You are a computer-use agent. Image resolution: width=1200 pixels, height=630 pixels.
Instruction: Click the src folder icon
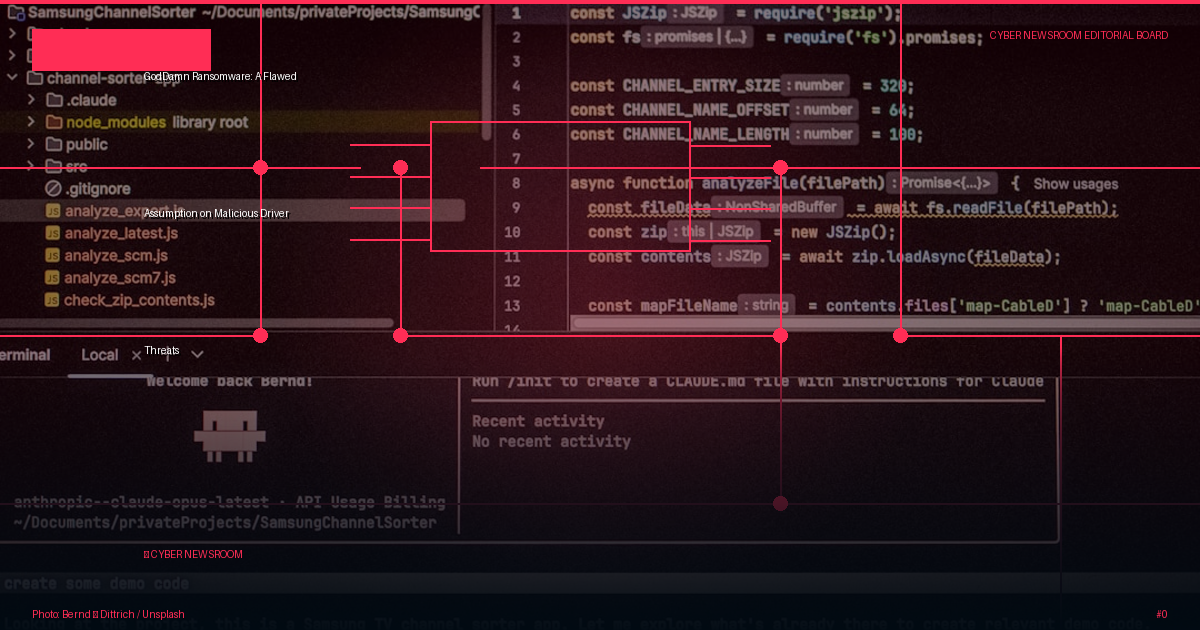click(55, 166)
